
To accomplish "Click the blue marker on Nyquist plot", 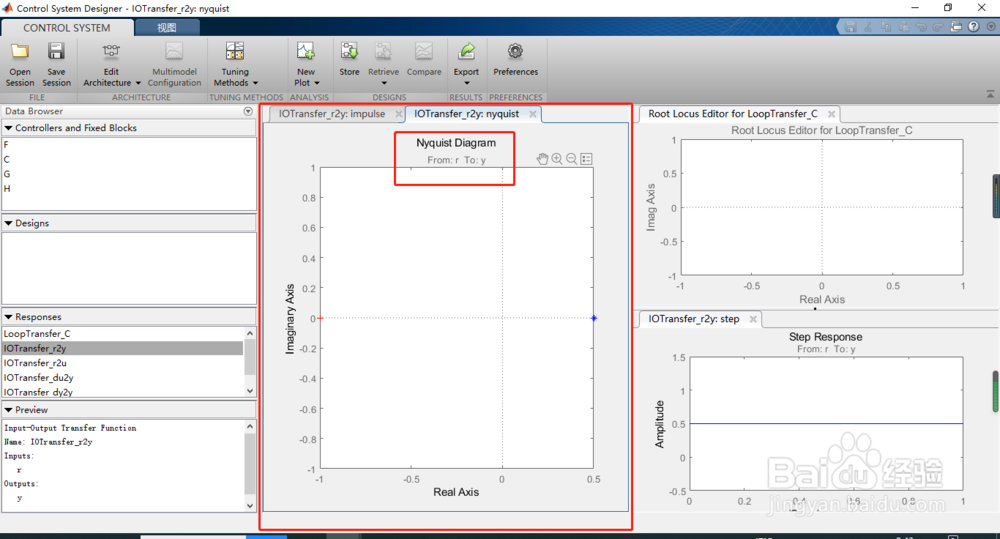I will [x=594, y=318].
